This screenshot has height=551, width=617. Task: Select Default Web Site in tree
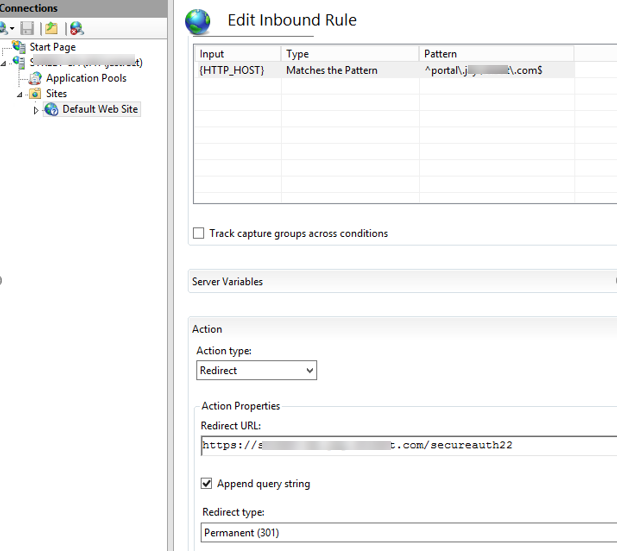click(x=100, y=109)
